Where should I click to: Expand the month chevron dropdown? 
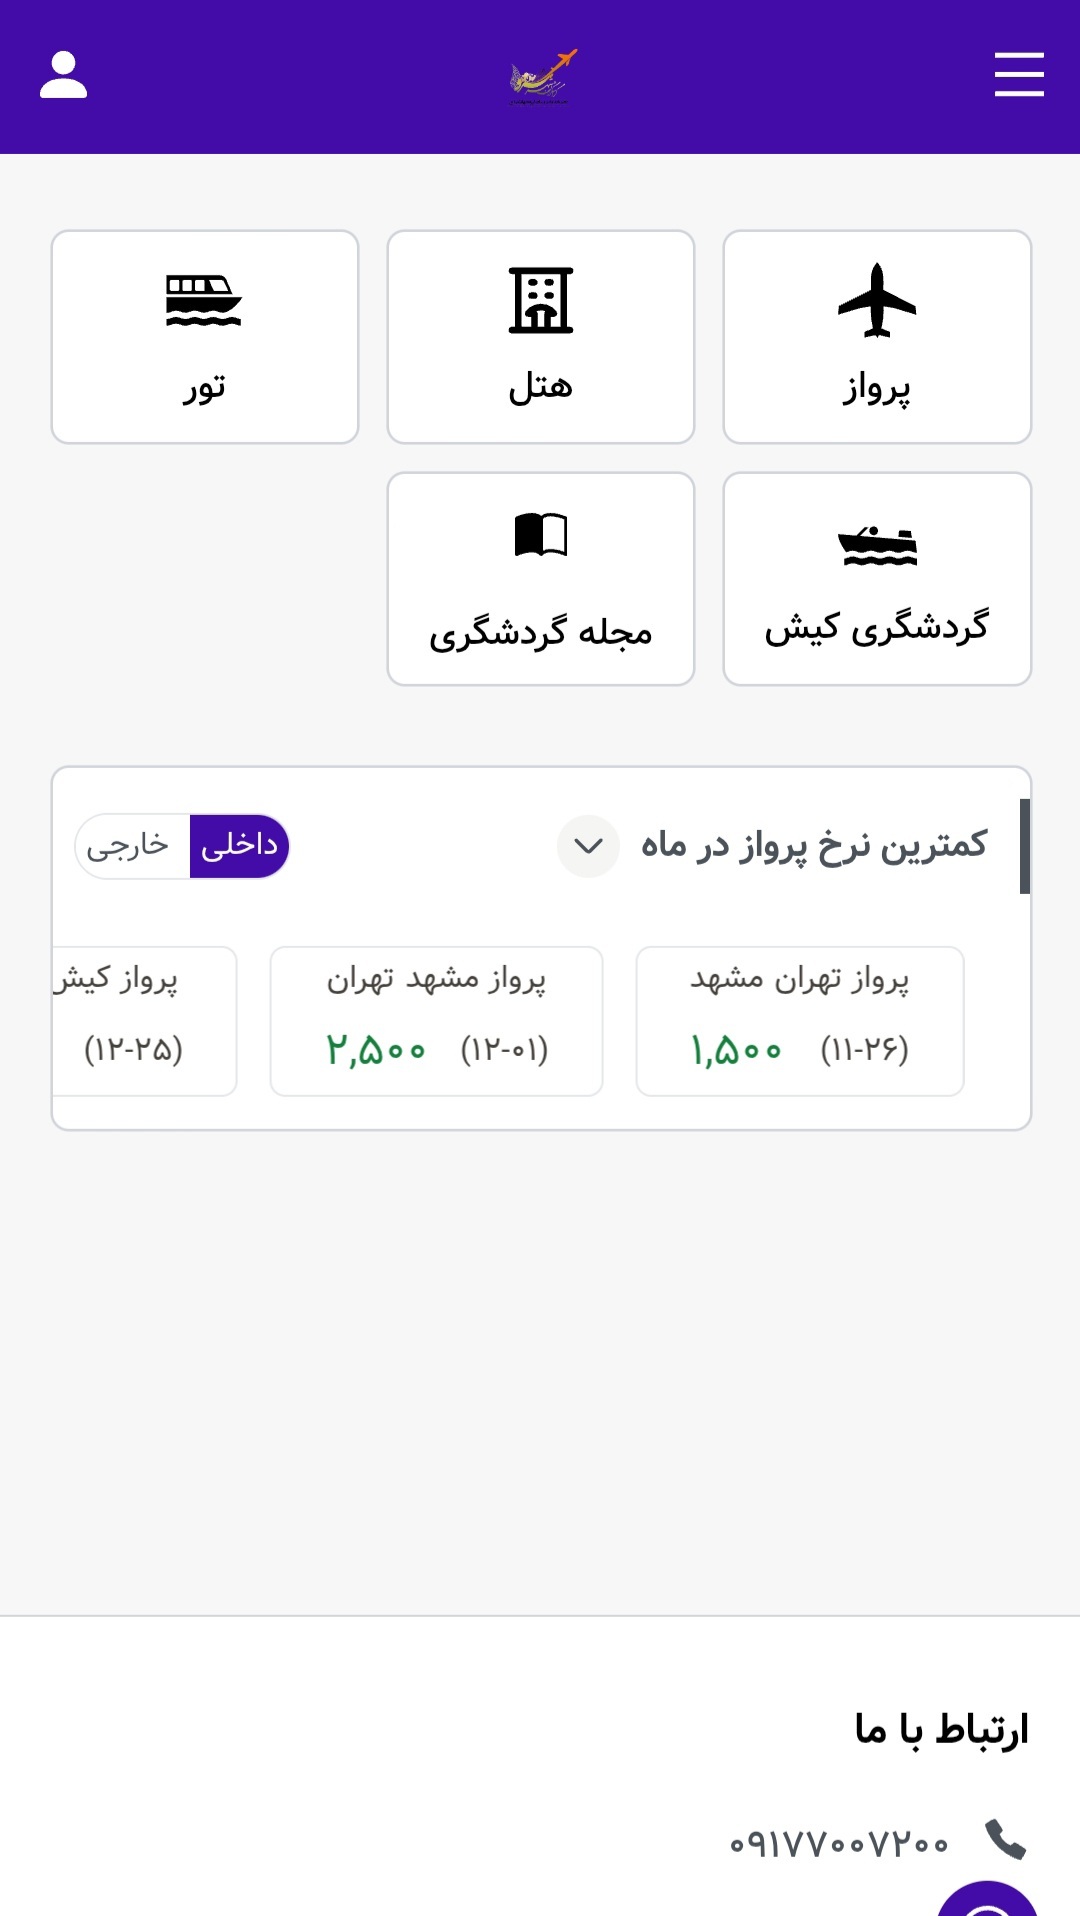pos(588,847)
